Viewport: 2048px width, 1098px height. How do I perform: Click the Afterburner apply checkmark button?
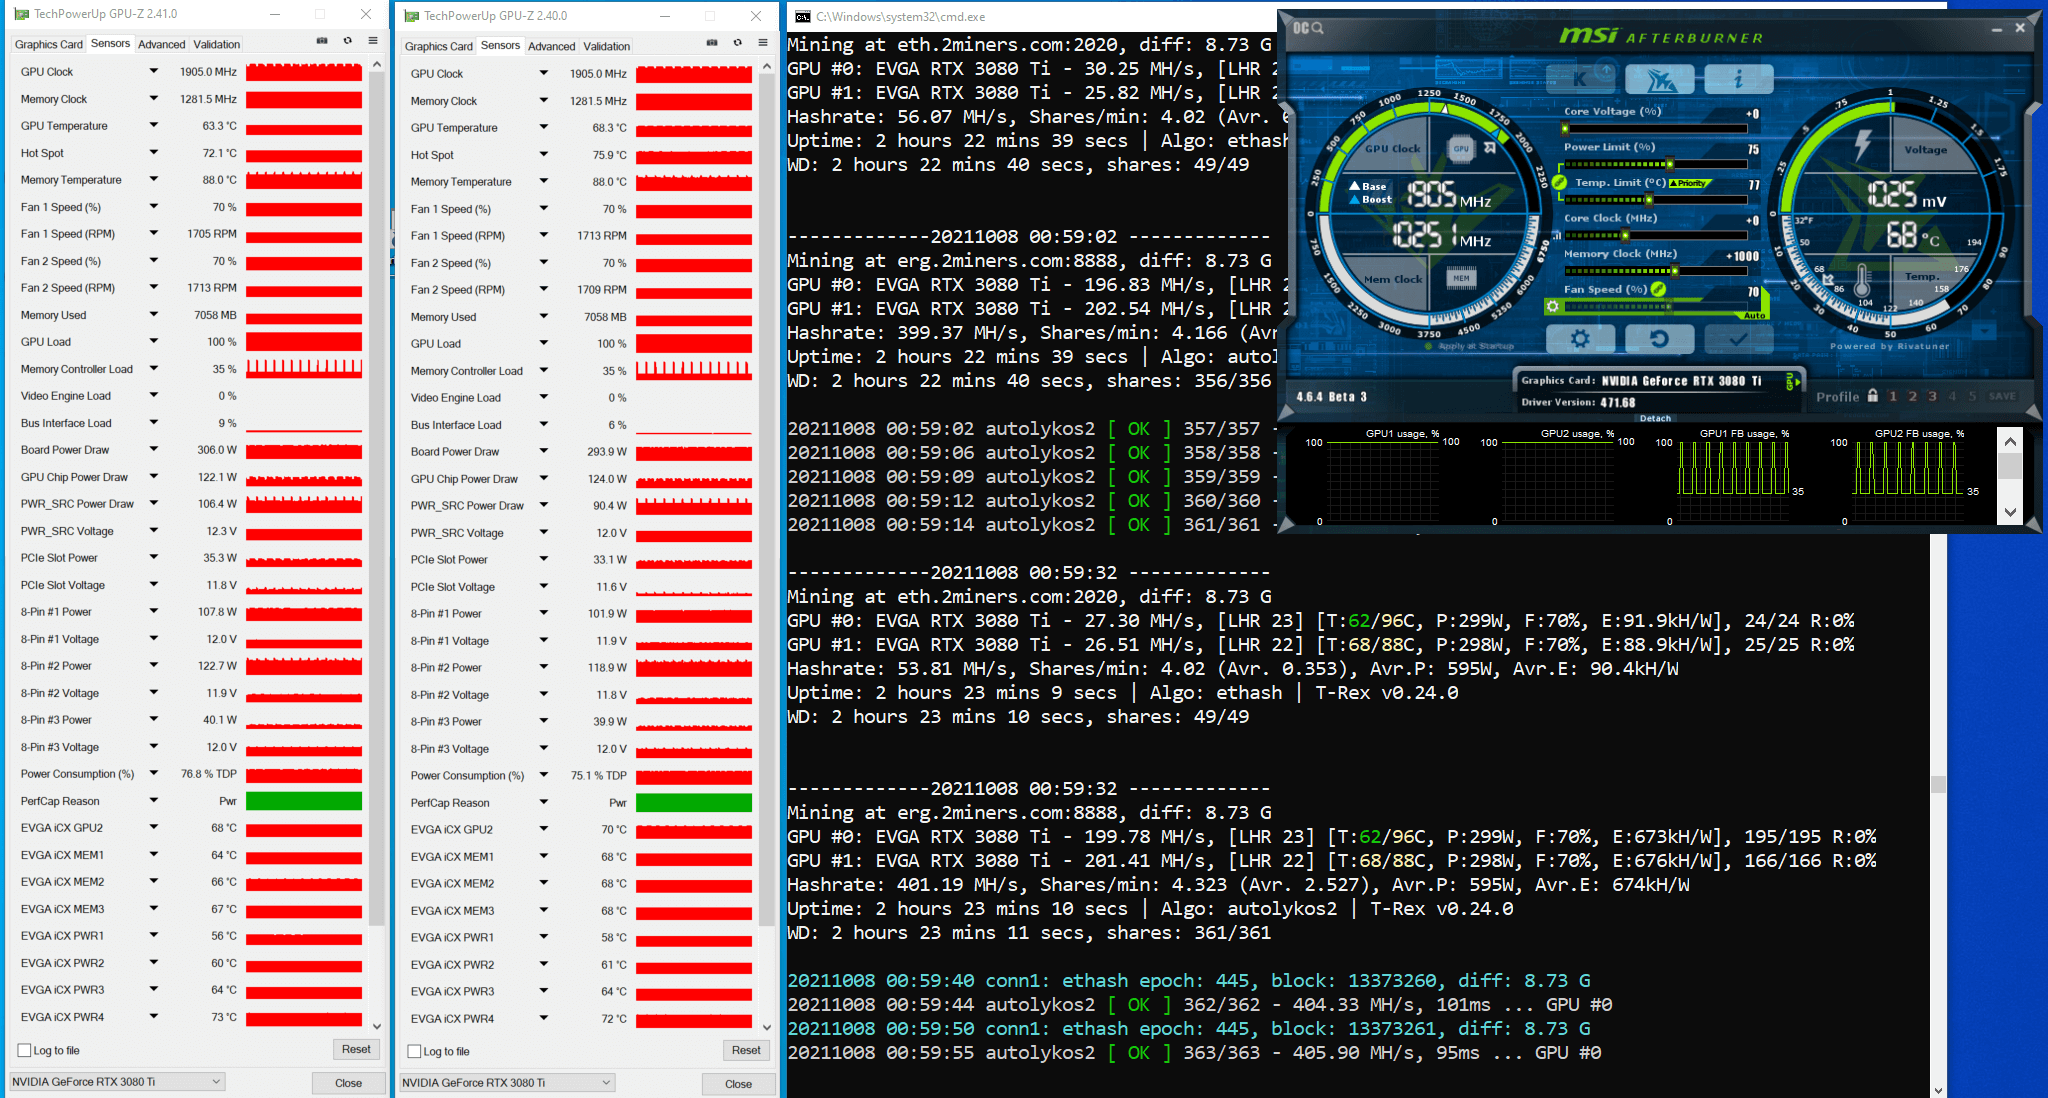[1738, 339]
